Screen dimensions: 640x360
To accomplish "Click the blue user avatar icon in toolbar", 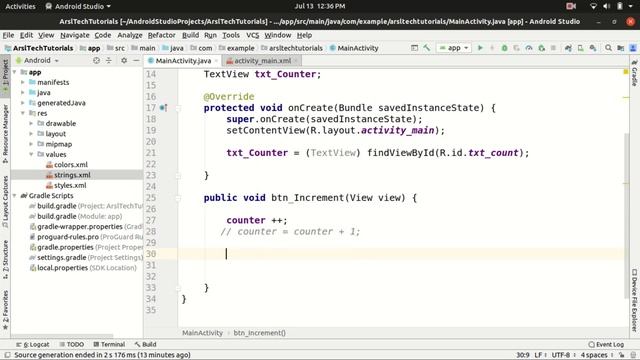I will pyautogui.click(x=633, y=48).
